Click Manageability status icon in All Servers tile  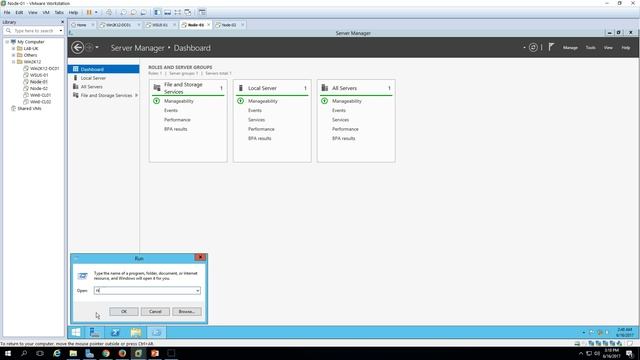[324, 101]
